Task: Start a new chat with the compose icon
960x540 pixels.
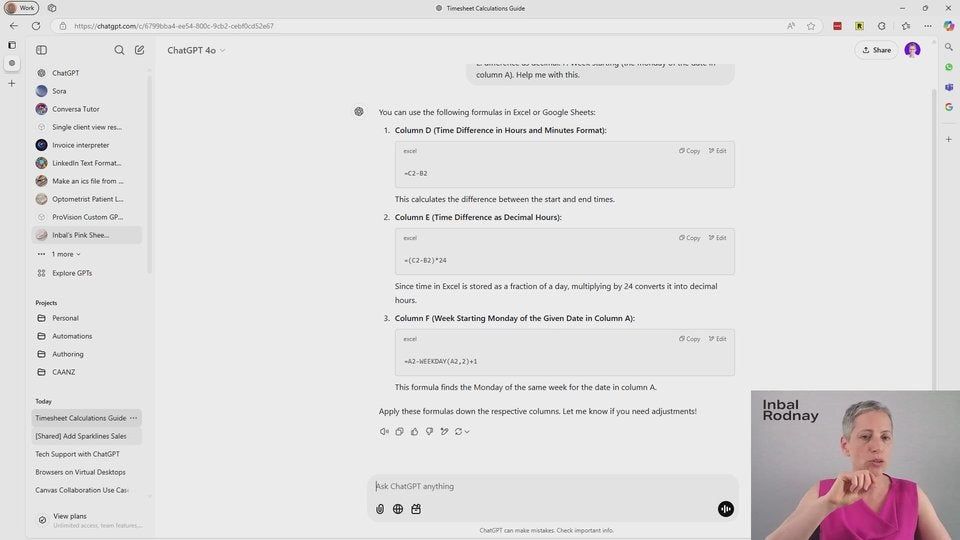Action: (140, 50)
